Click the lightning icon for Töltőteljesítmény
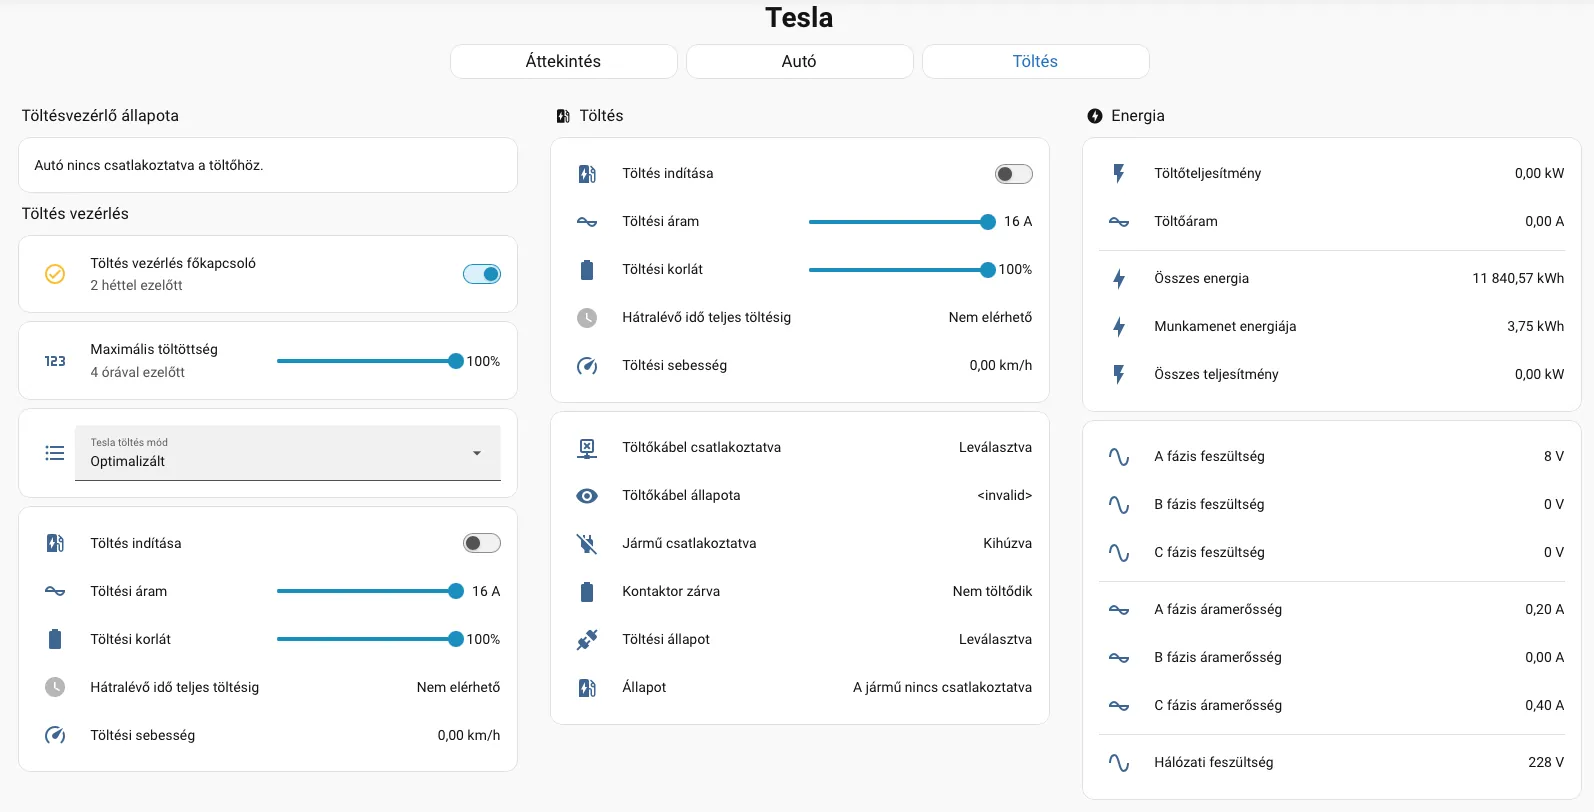Image resolution: width=1594 pixels, height=812 pixels. point(1119,174)
